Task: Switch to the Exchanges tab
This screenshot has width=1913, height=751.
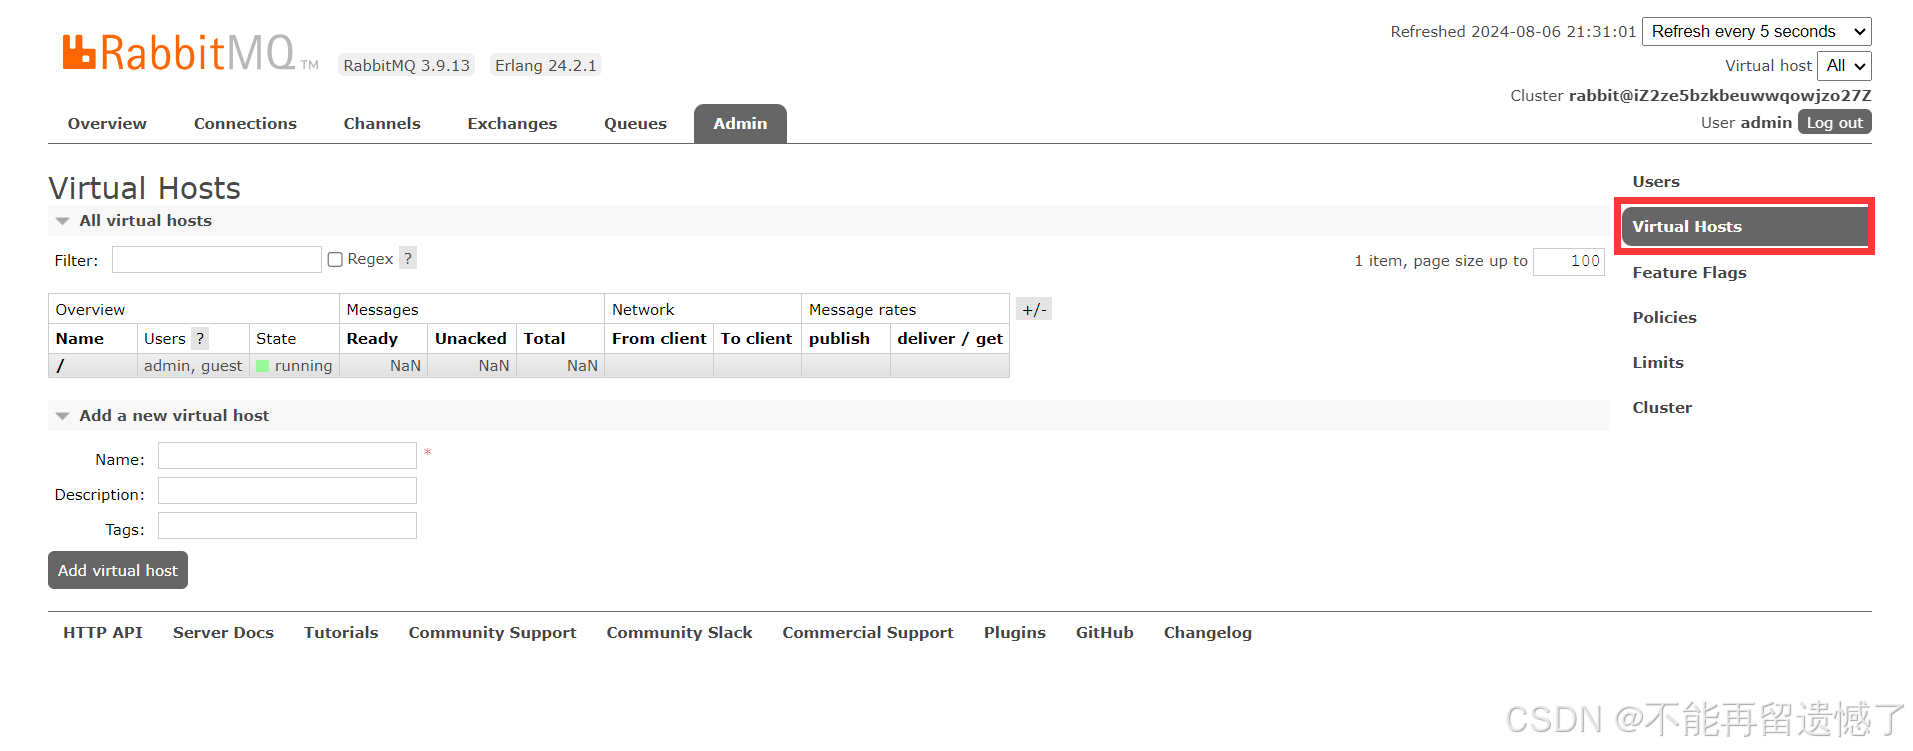Action: (512, 123)
